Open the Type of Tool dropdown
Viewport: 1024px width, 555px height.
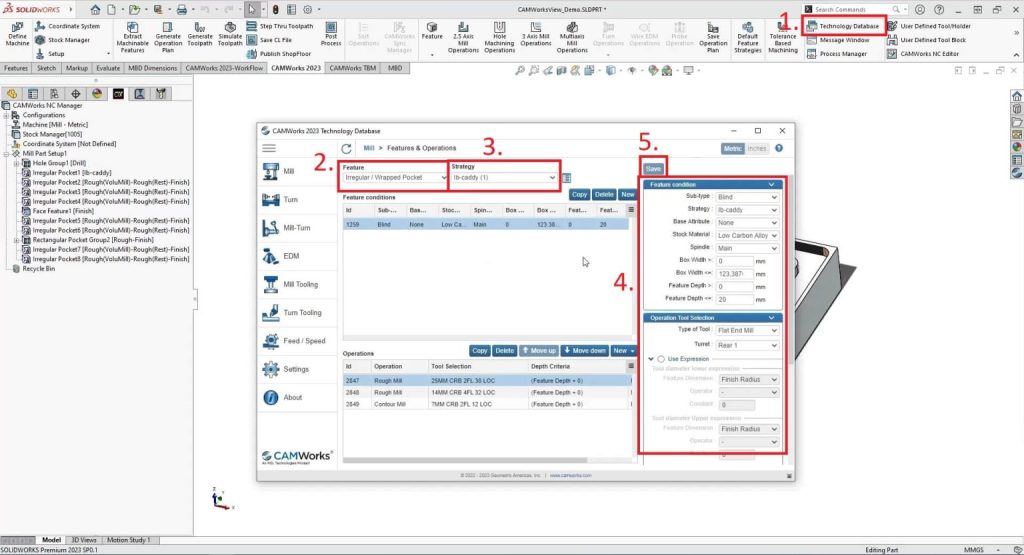pos(747,330)
